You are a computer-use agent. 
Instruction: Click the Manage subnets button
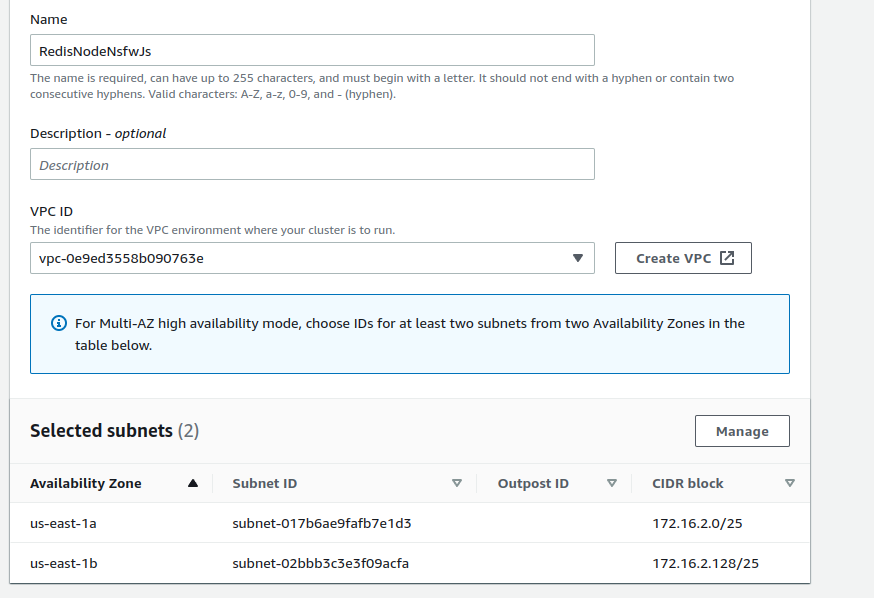coord(742,431)
